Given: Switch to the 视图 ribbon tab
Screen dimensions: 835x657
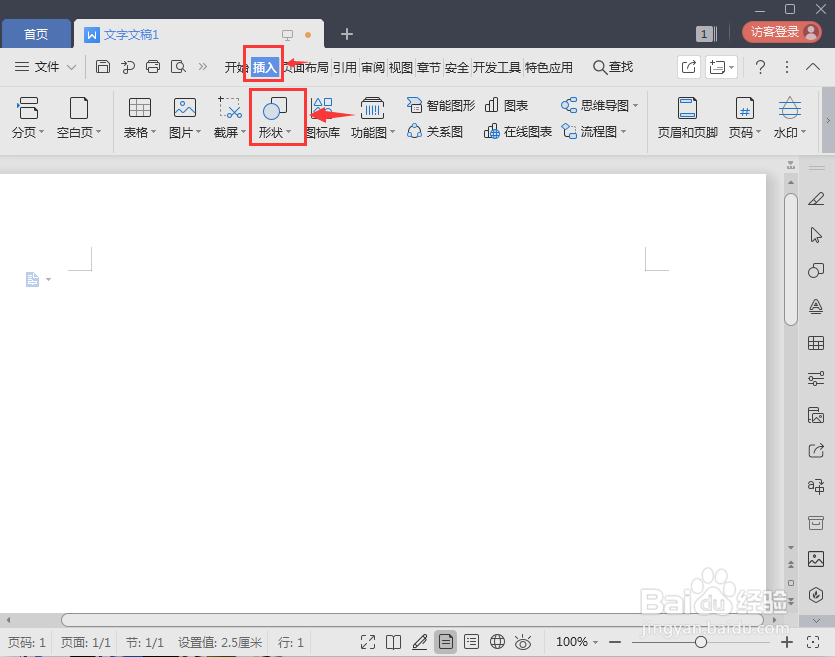Looking at the screenshot, I should (400, 68).
